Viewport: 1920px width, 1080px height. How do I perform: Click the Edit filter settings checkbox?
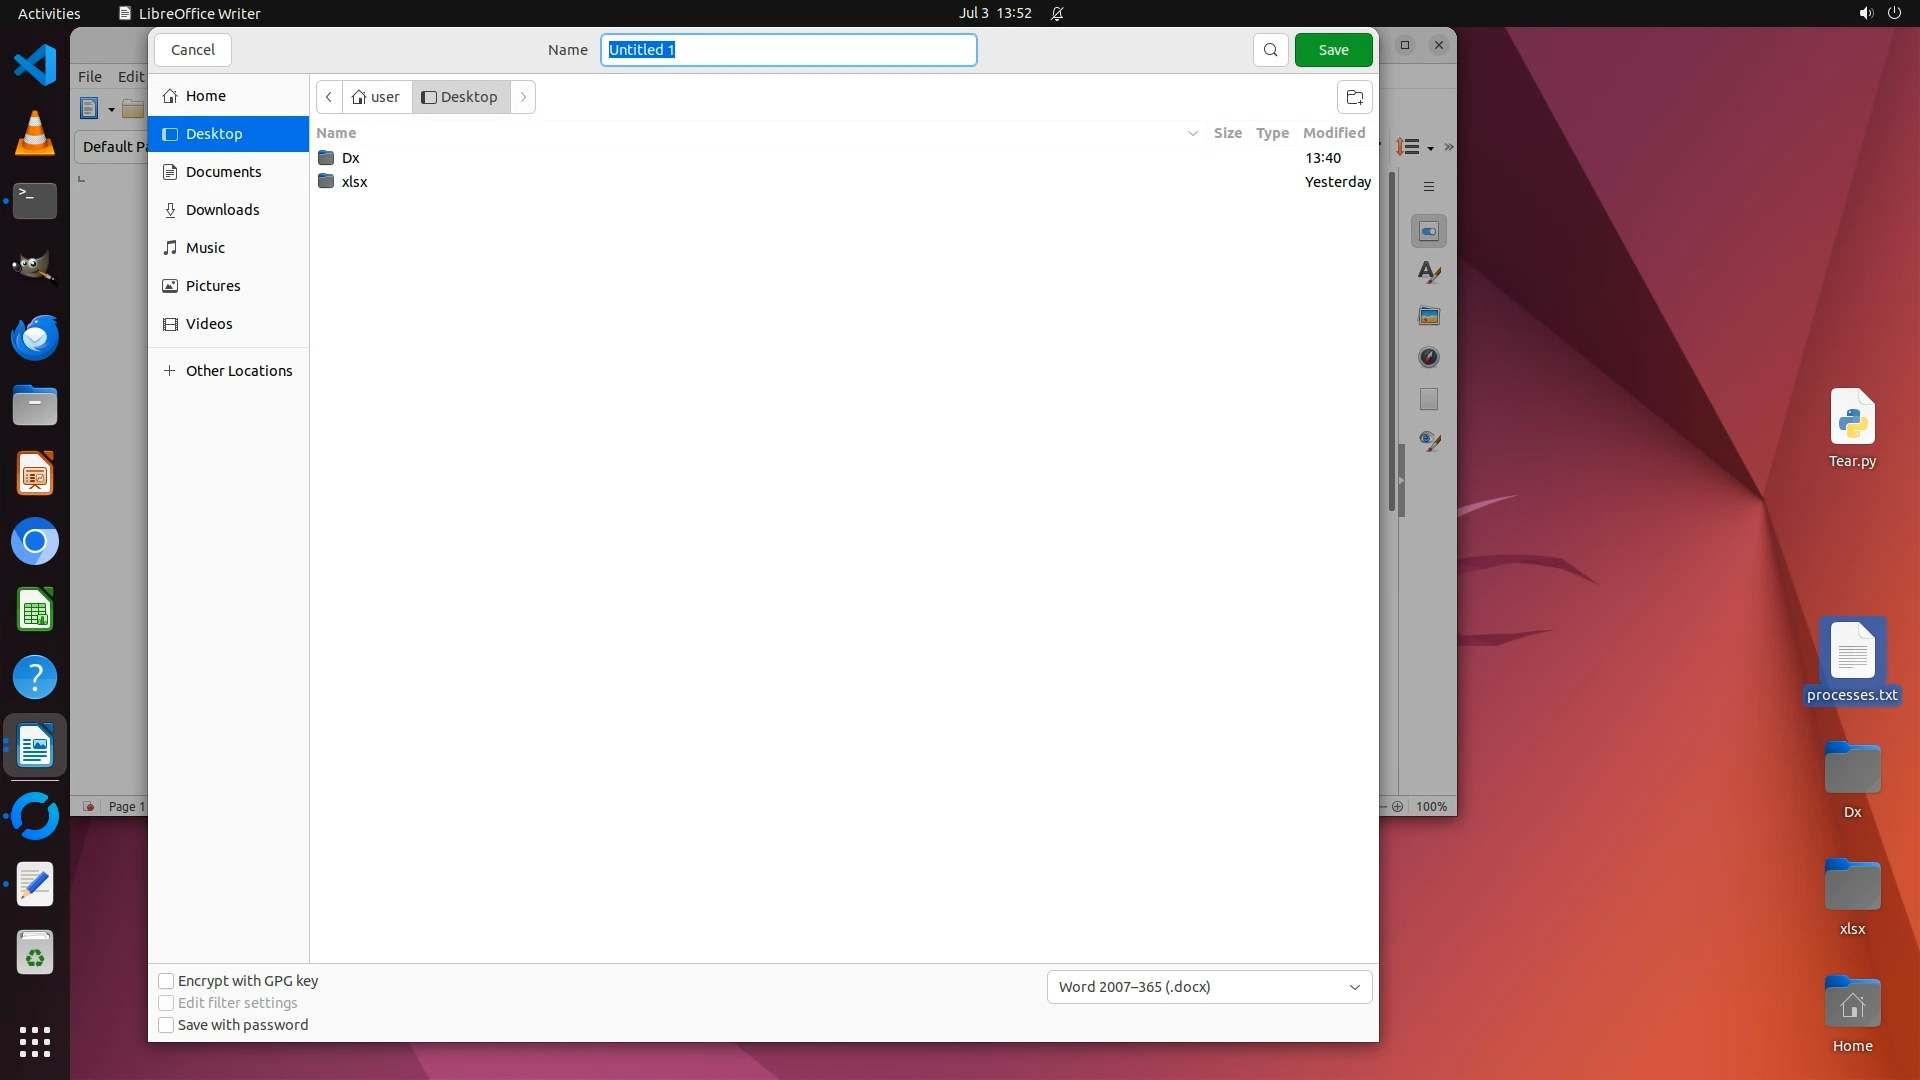167,1003
